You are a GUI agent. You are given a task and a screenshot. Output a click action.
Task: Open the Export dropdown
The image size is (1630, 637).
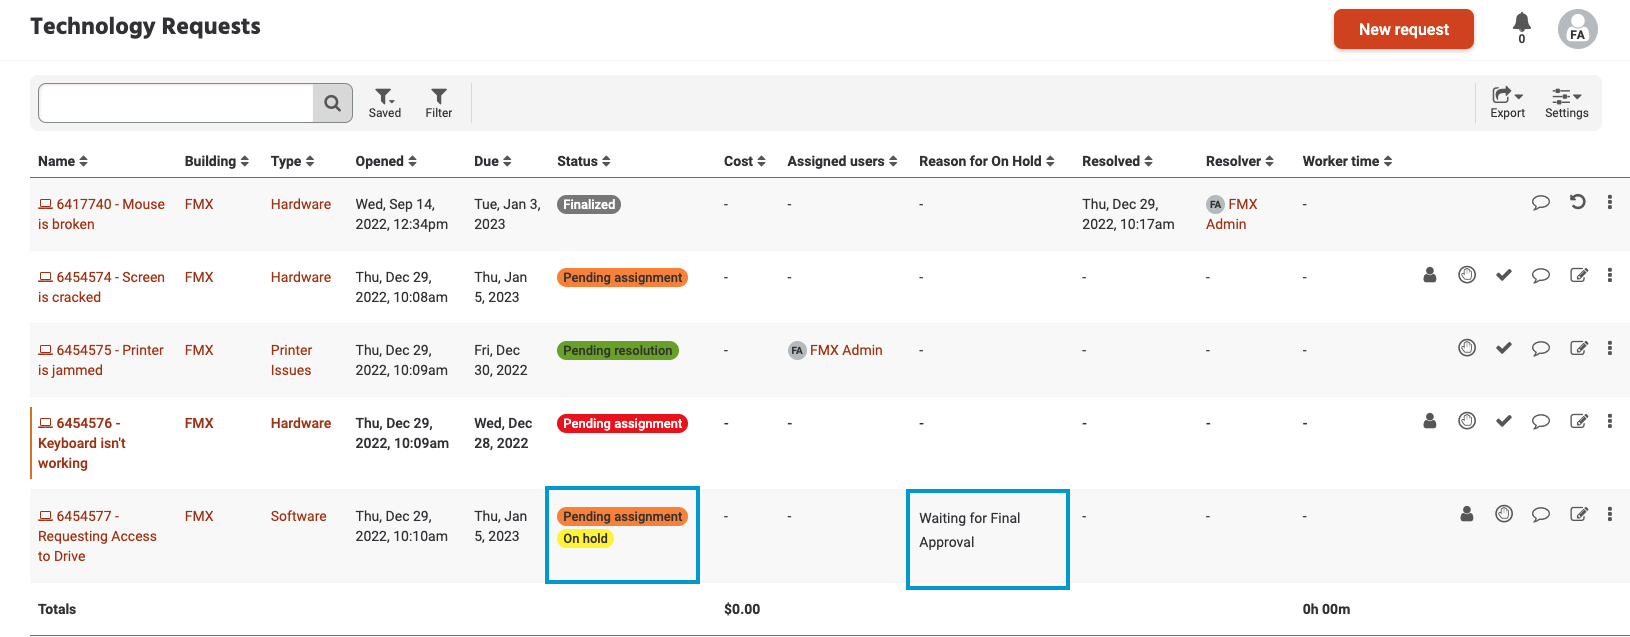coord(1507,103)
